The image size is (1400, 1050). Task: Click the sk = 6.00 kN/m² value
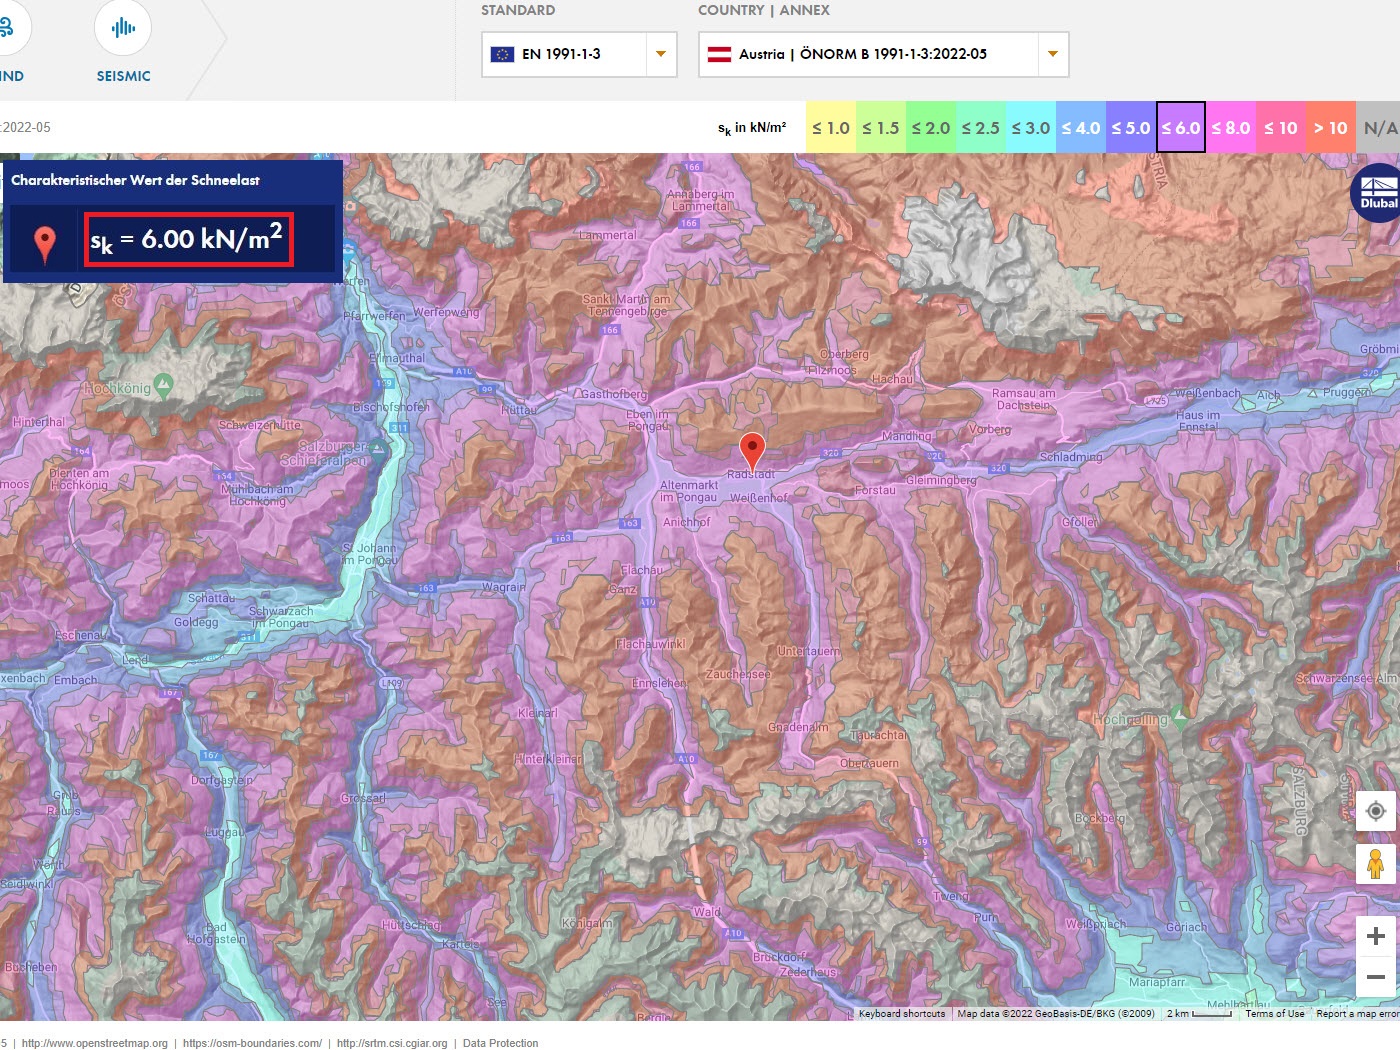189,240
